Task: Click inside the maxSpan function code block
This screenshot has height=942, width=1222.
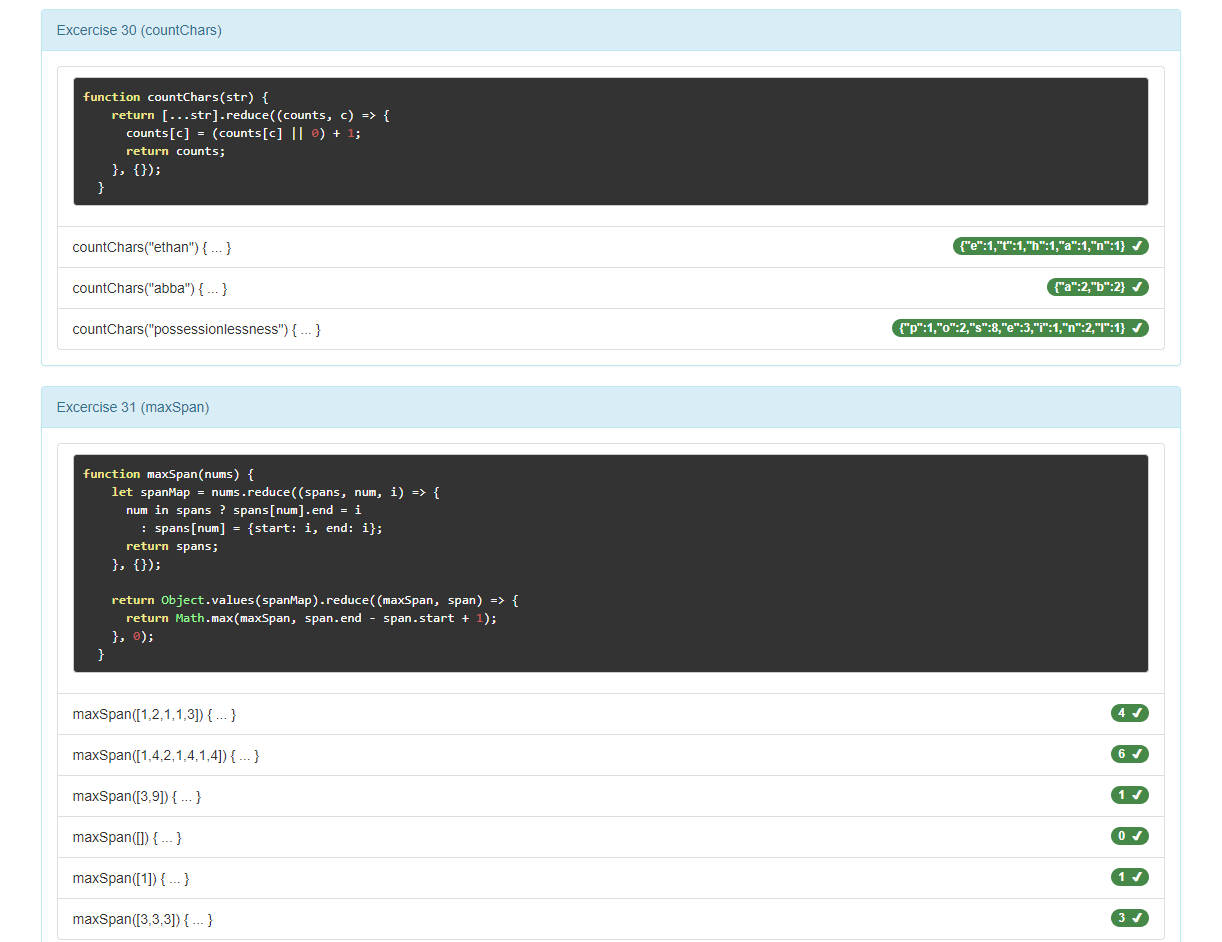Action: pos(610,563)
